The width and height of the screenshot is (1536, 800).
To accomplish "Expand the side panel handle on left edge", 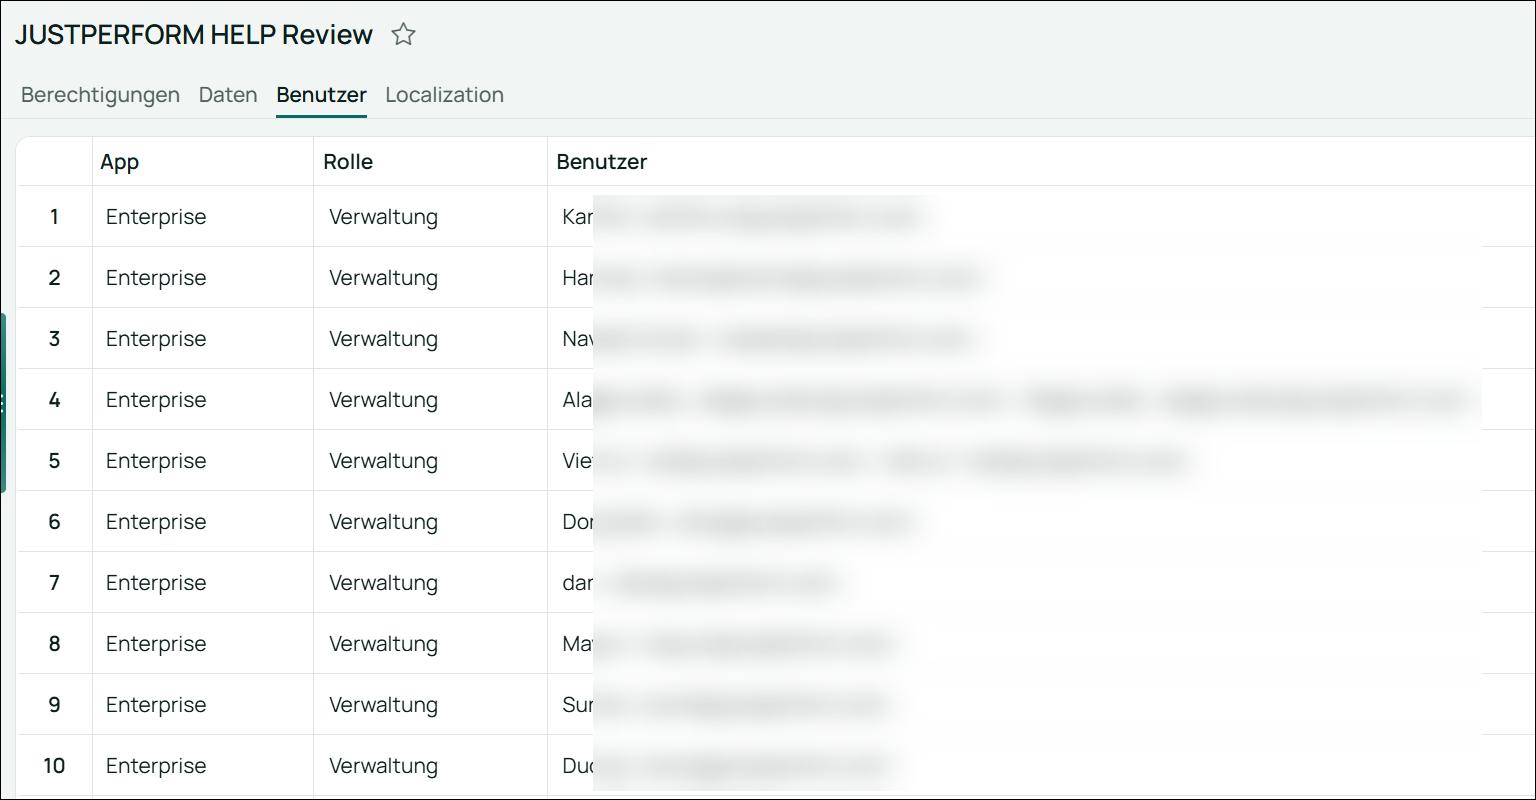I will pos(3,403).
